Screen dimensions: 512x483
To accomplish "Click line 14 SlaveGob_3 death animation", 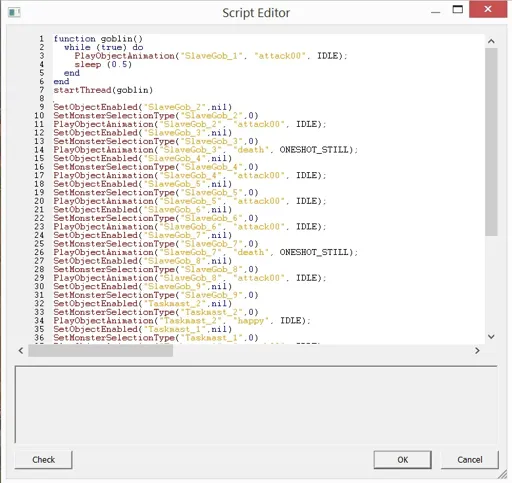I will pos(205,150).
